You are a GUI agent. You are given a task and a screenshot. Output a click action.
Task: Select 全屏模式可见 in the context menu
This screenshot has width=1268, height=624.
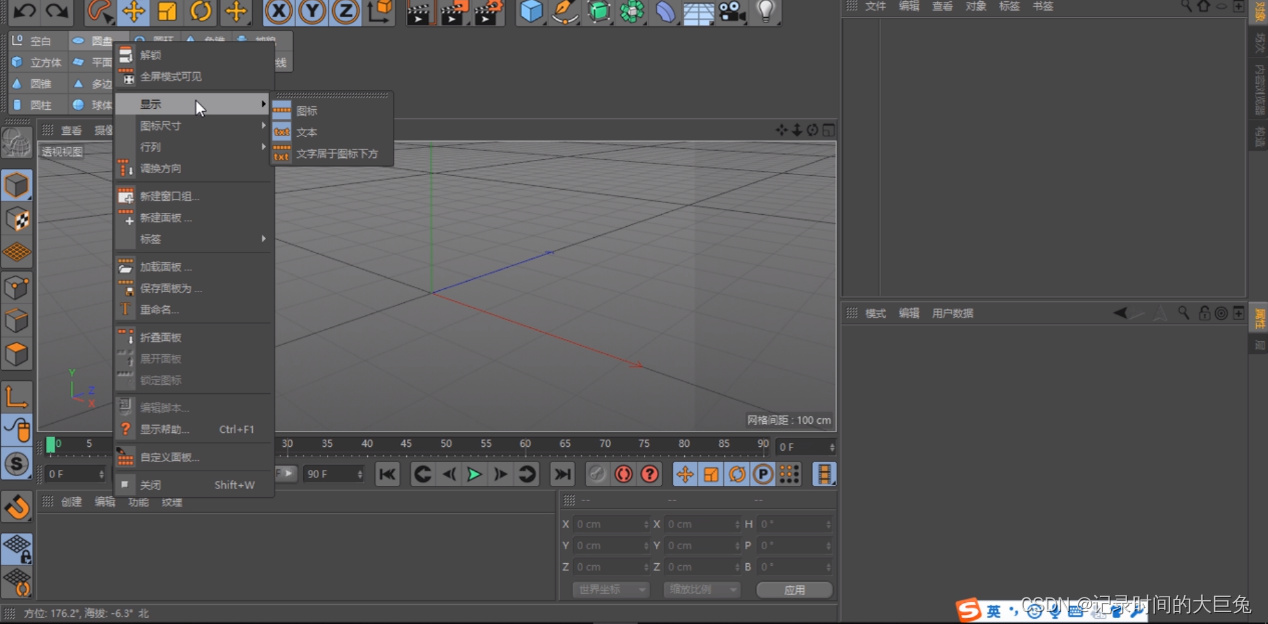(x=194, y=76)
